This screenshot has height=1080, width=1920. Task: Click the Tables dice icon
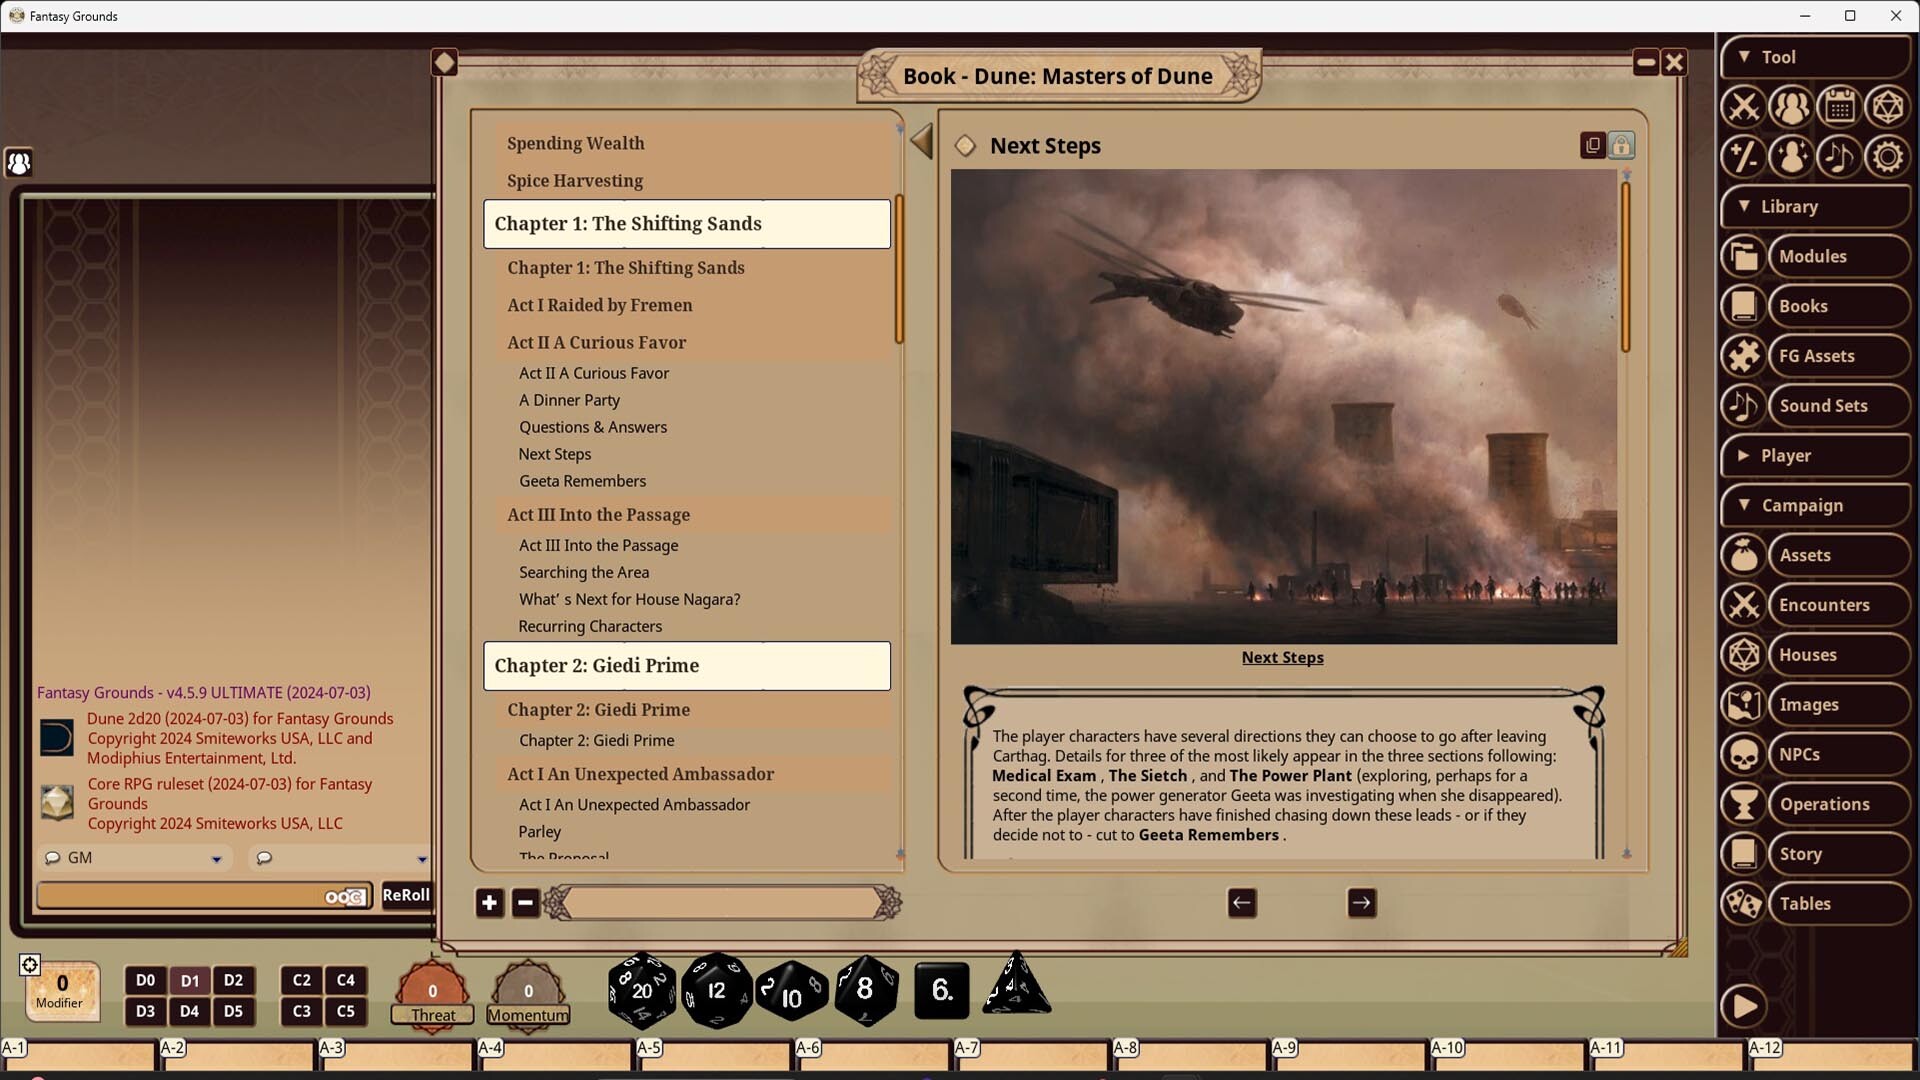[x=1743, y=904]
